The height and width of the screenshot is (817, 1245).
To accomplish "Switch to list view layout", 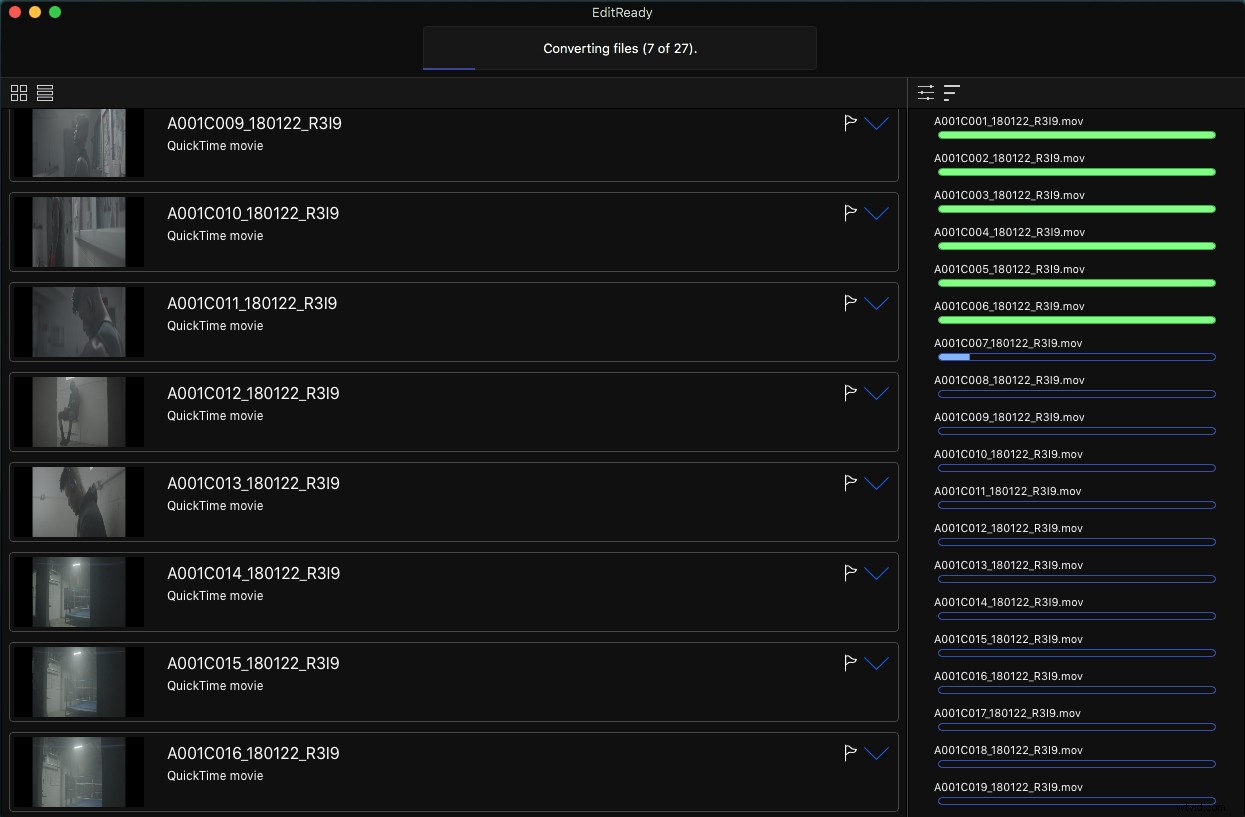I will point(44,92).
